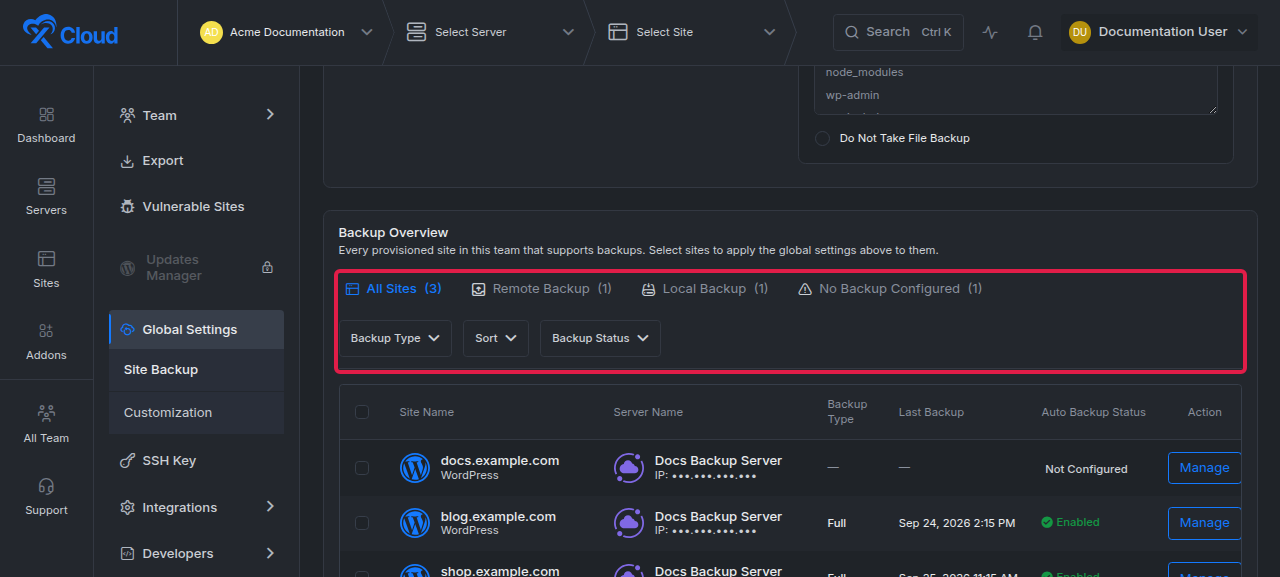Click the Updates Manager lock icon
Image resolution: width=1280 pixels, height=577 pixels.
[x=267, y=268]
